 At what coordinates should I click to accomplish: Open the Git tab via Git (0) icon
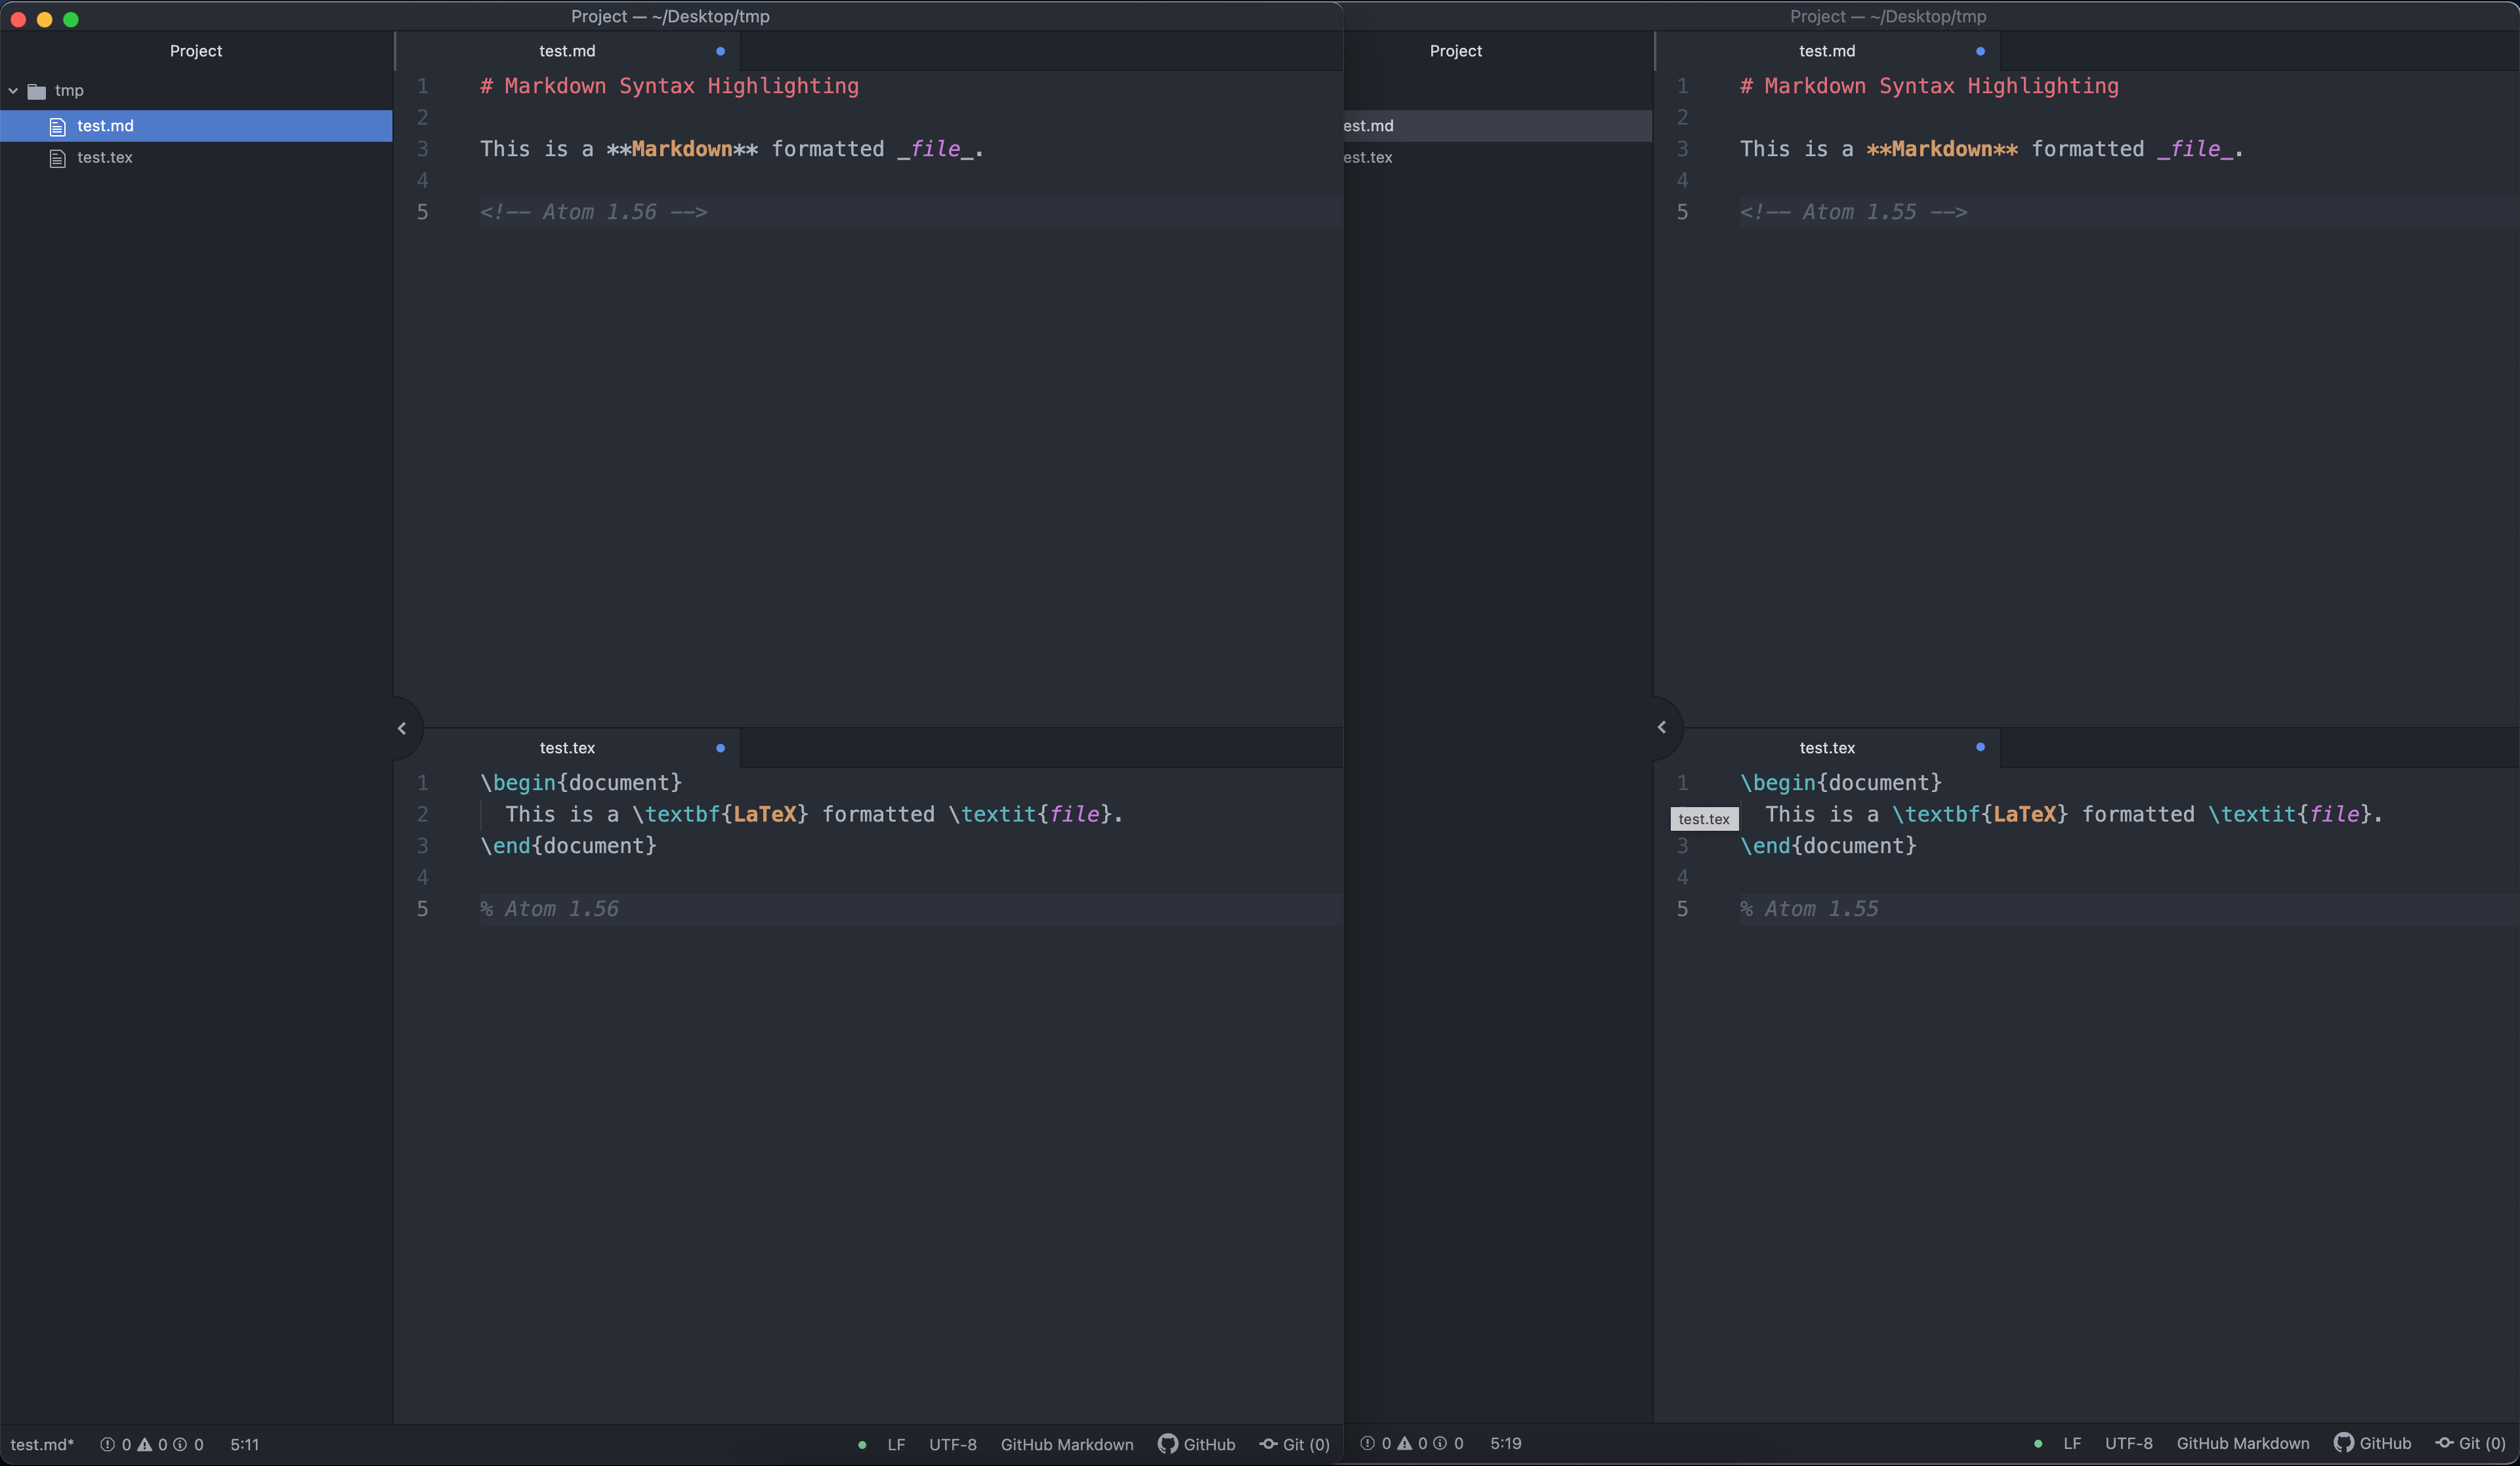point(1295,1444)
